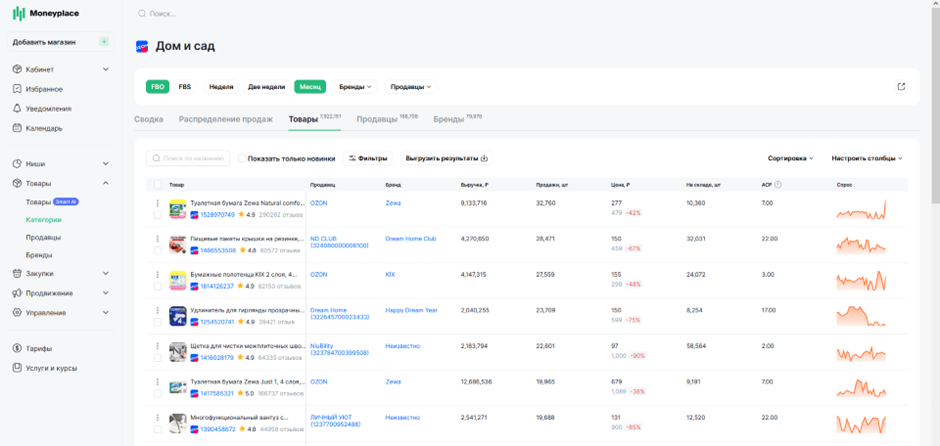Tick the checkbox for Бумажные полотенца KIX row
Viewport: 940px width, 446px height.
click(158, 286)
